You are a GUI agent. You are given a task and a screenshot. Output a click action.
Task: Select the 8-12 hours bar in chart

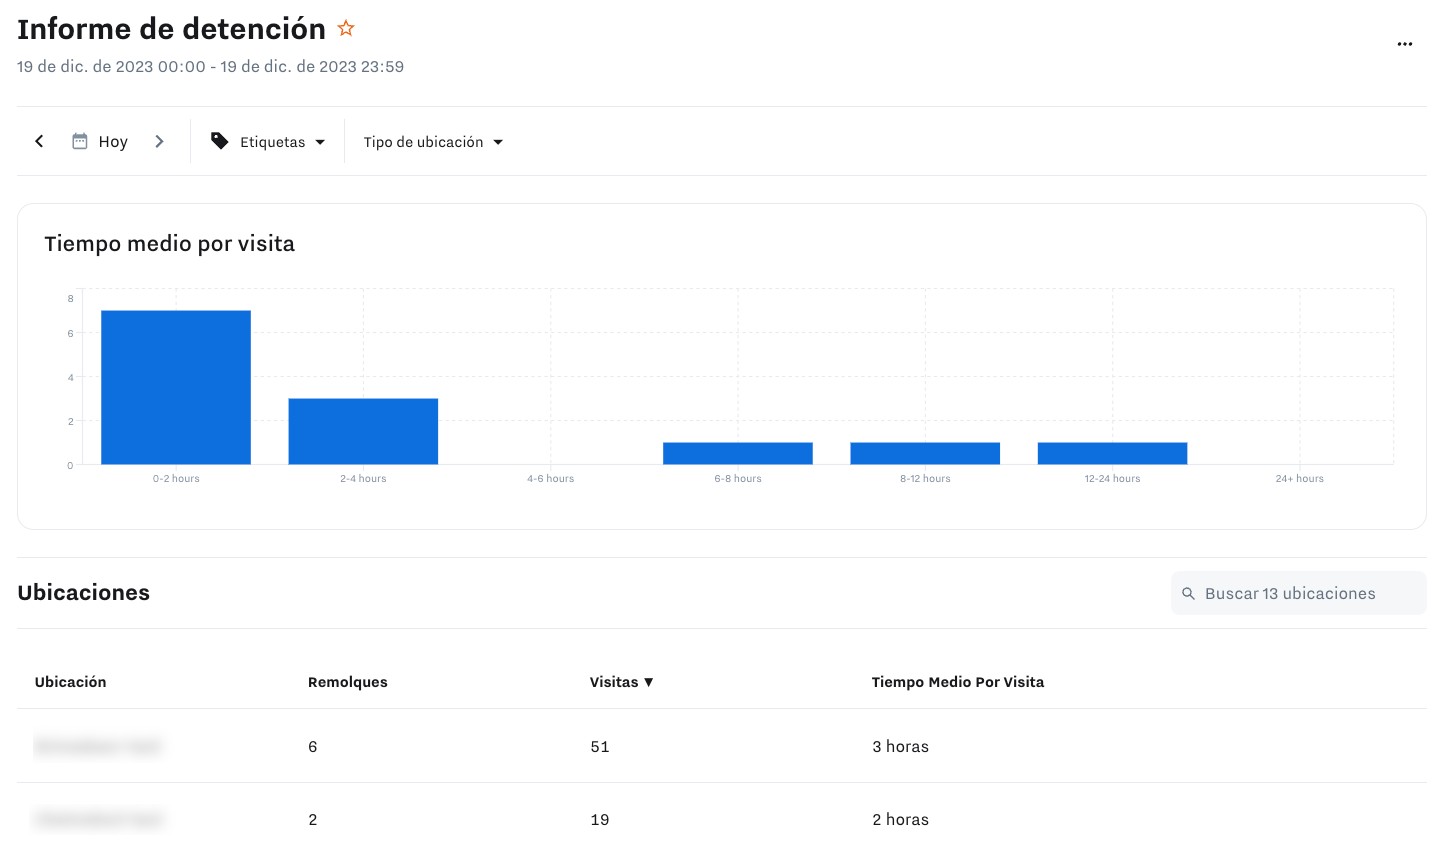[x=925, y=453]
